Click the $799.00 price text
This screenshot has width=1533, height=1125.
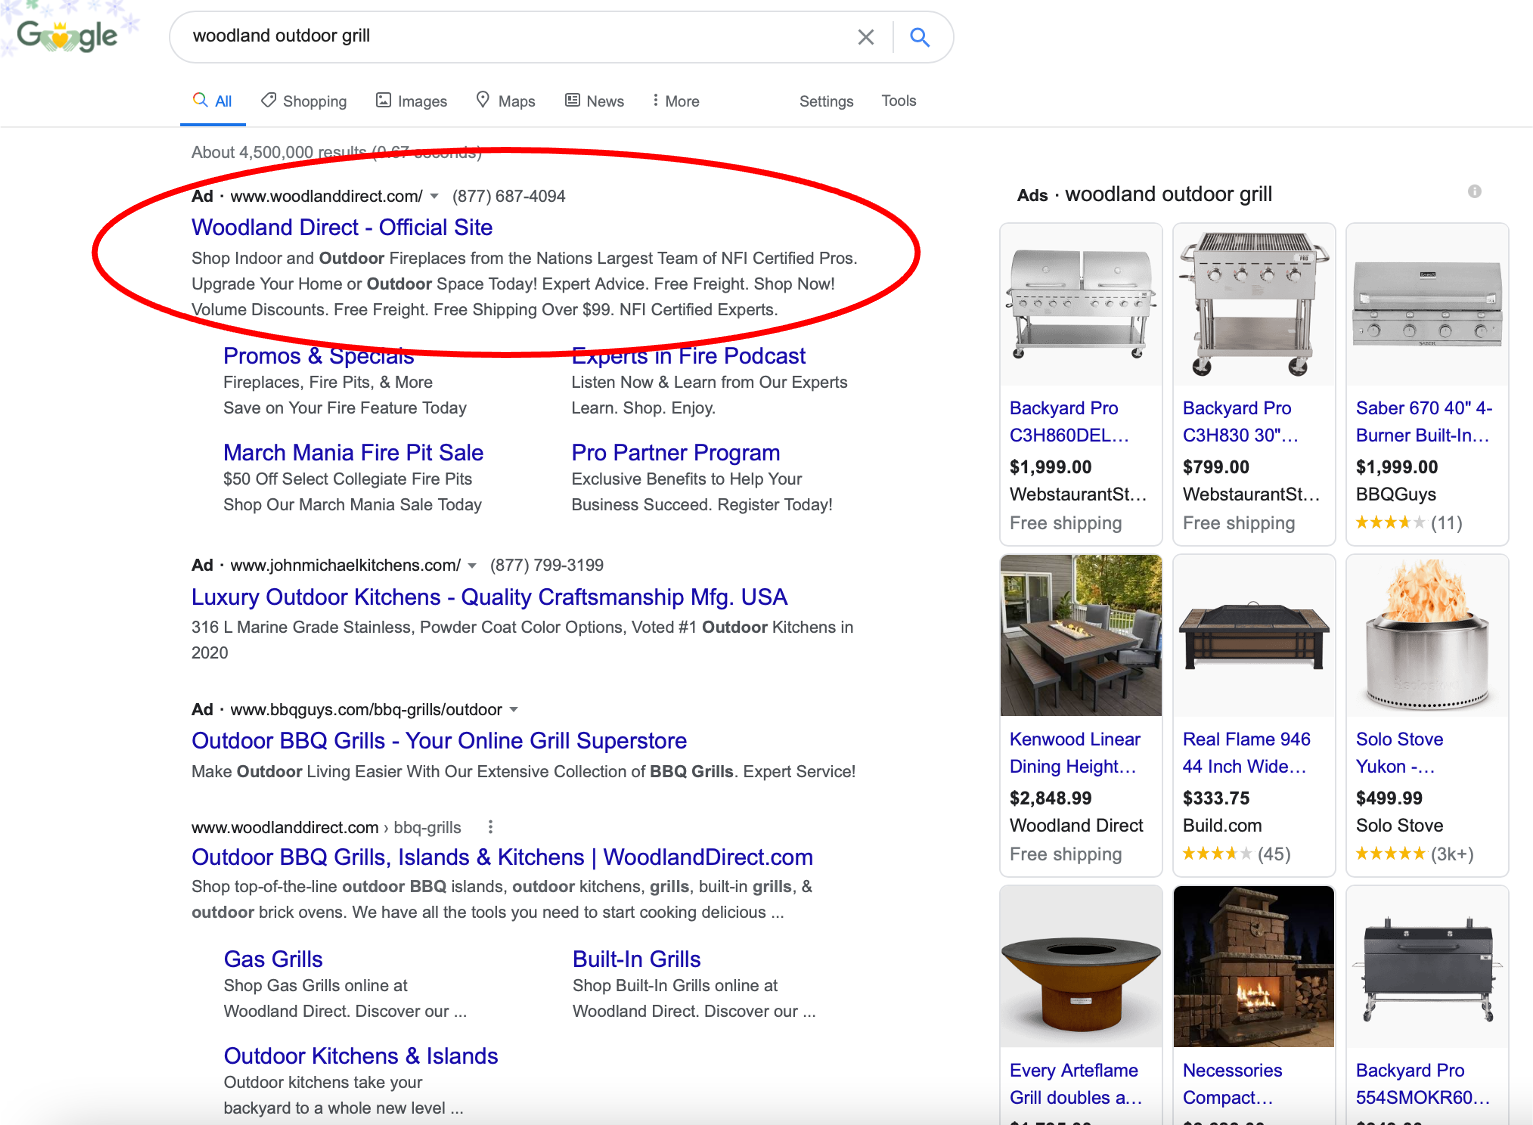pos(1216,467)
